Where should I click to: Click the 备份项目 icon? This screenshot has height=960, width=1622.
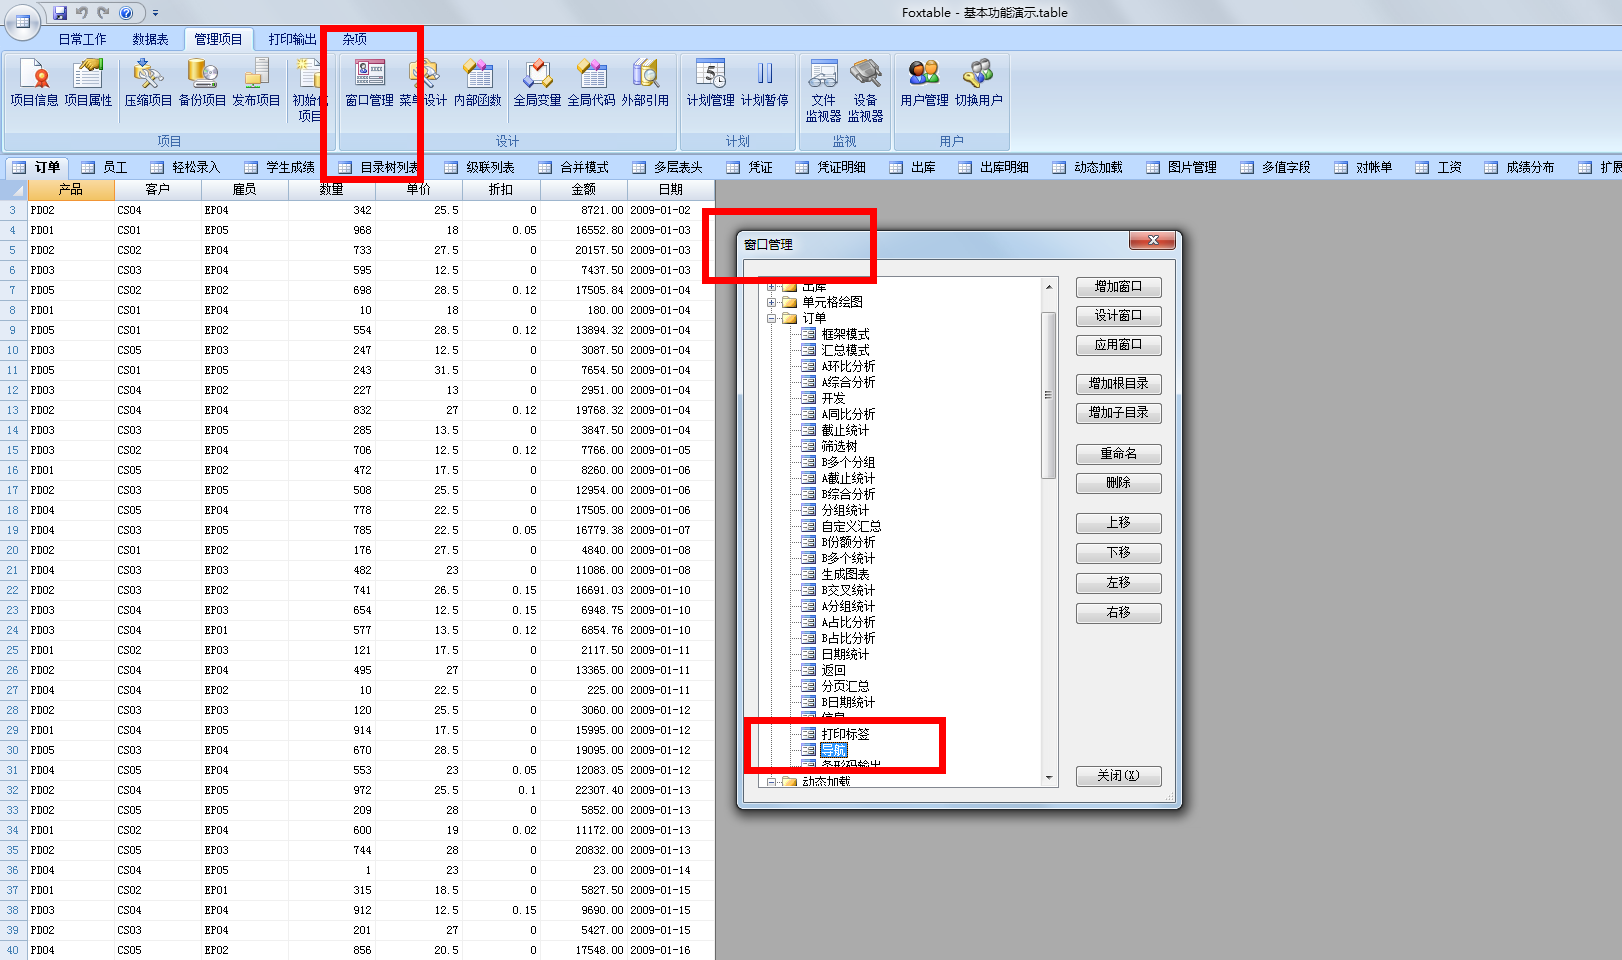202,83
